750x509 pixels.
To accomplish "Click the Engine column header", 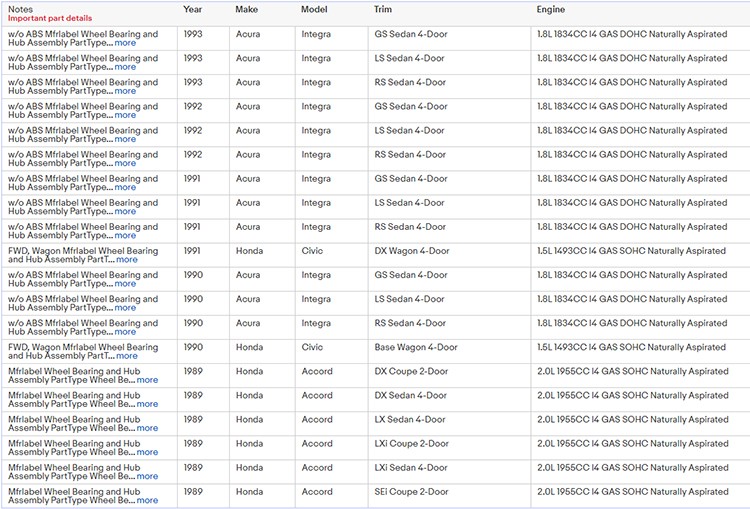I will point(551,9).
